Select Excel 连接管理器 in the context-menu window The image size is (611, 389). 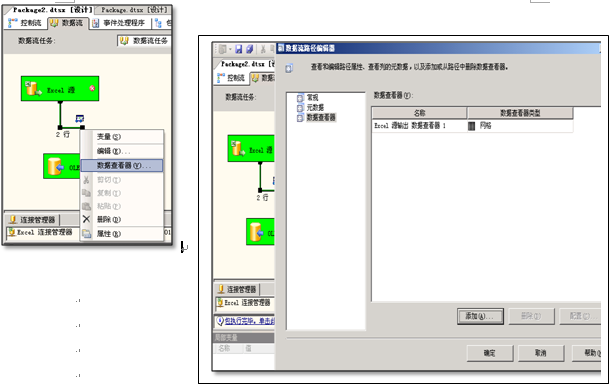(x=41, y=232)
